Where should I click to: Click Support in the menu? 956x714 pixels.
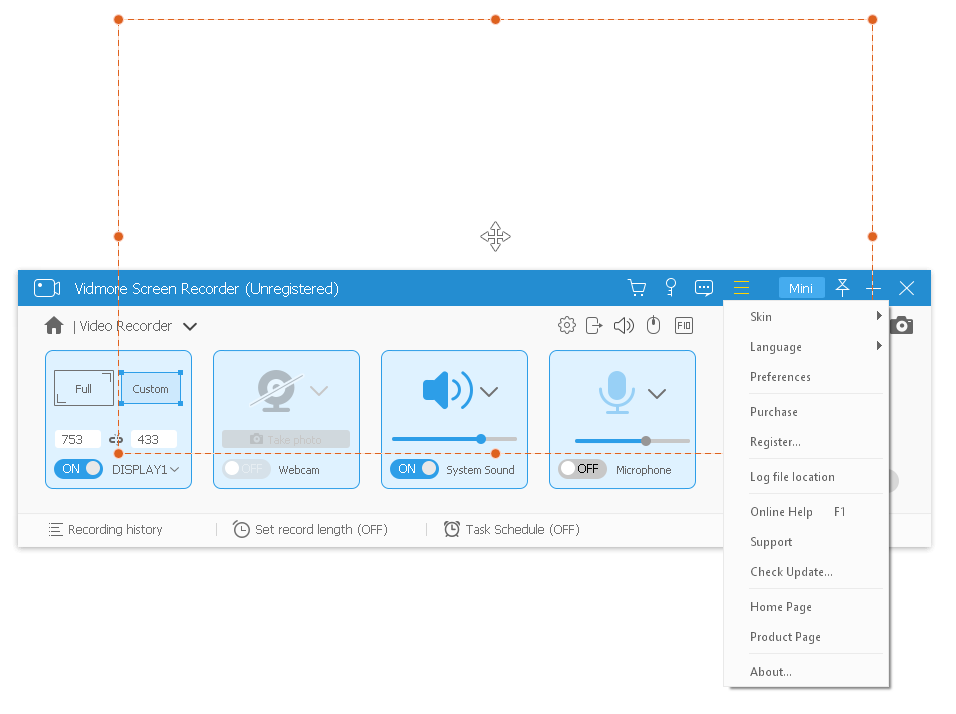[807, 542]
